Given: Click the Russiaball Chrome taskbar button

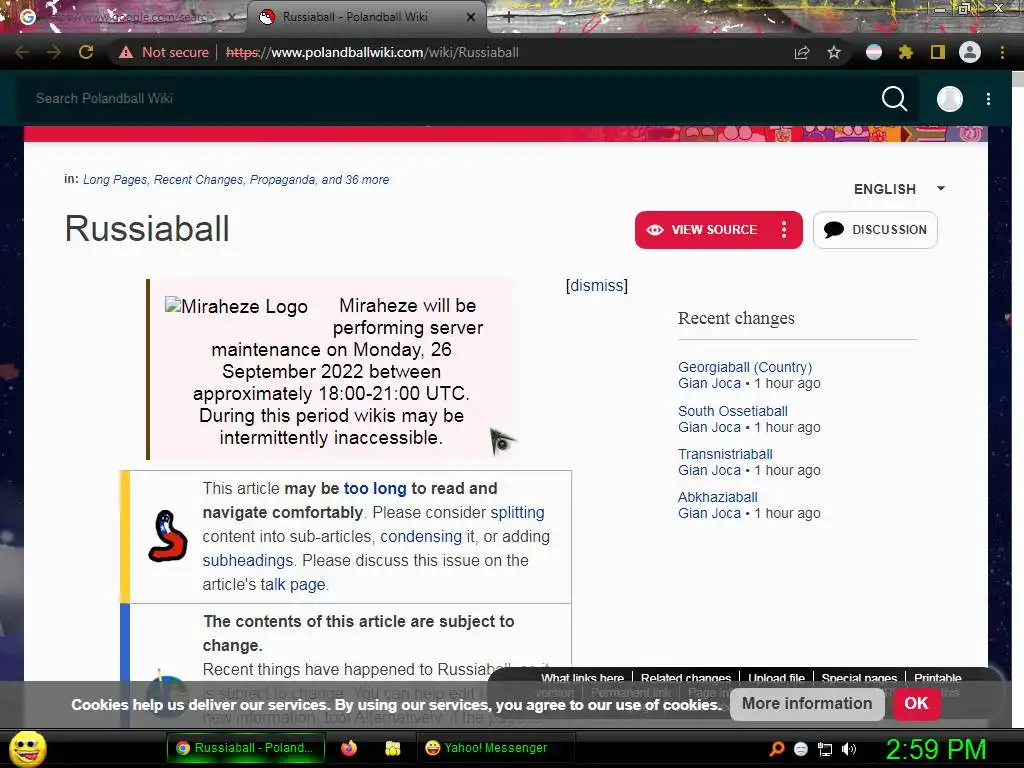Looking at the screenshot, I should (x=246, y=748).
